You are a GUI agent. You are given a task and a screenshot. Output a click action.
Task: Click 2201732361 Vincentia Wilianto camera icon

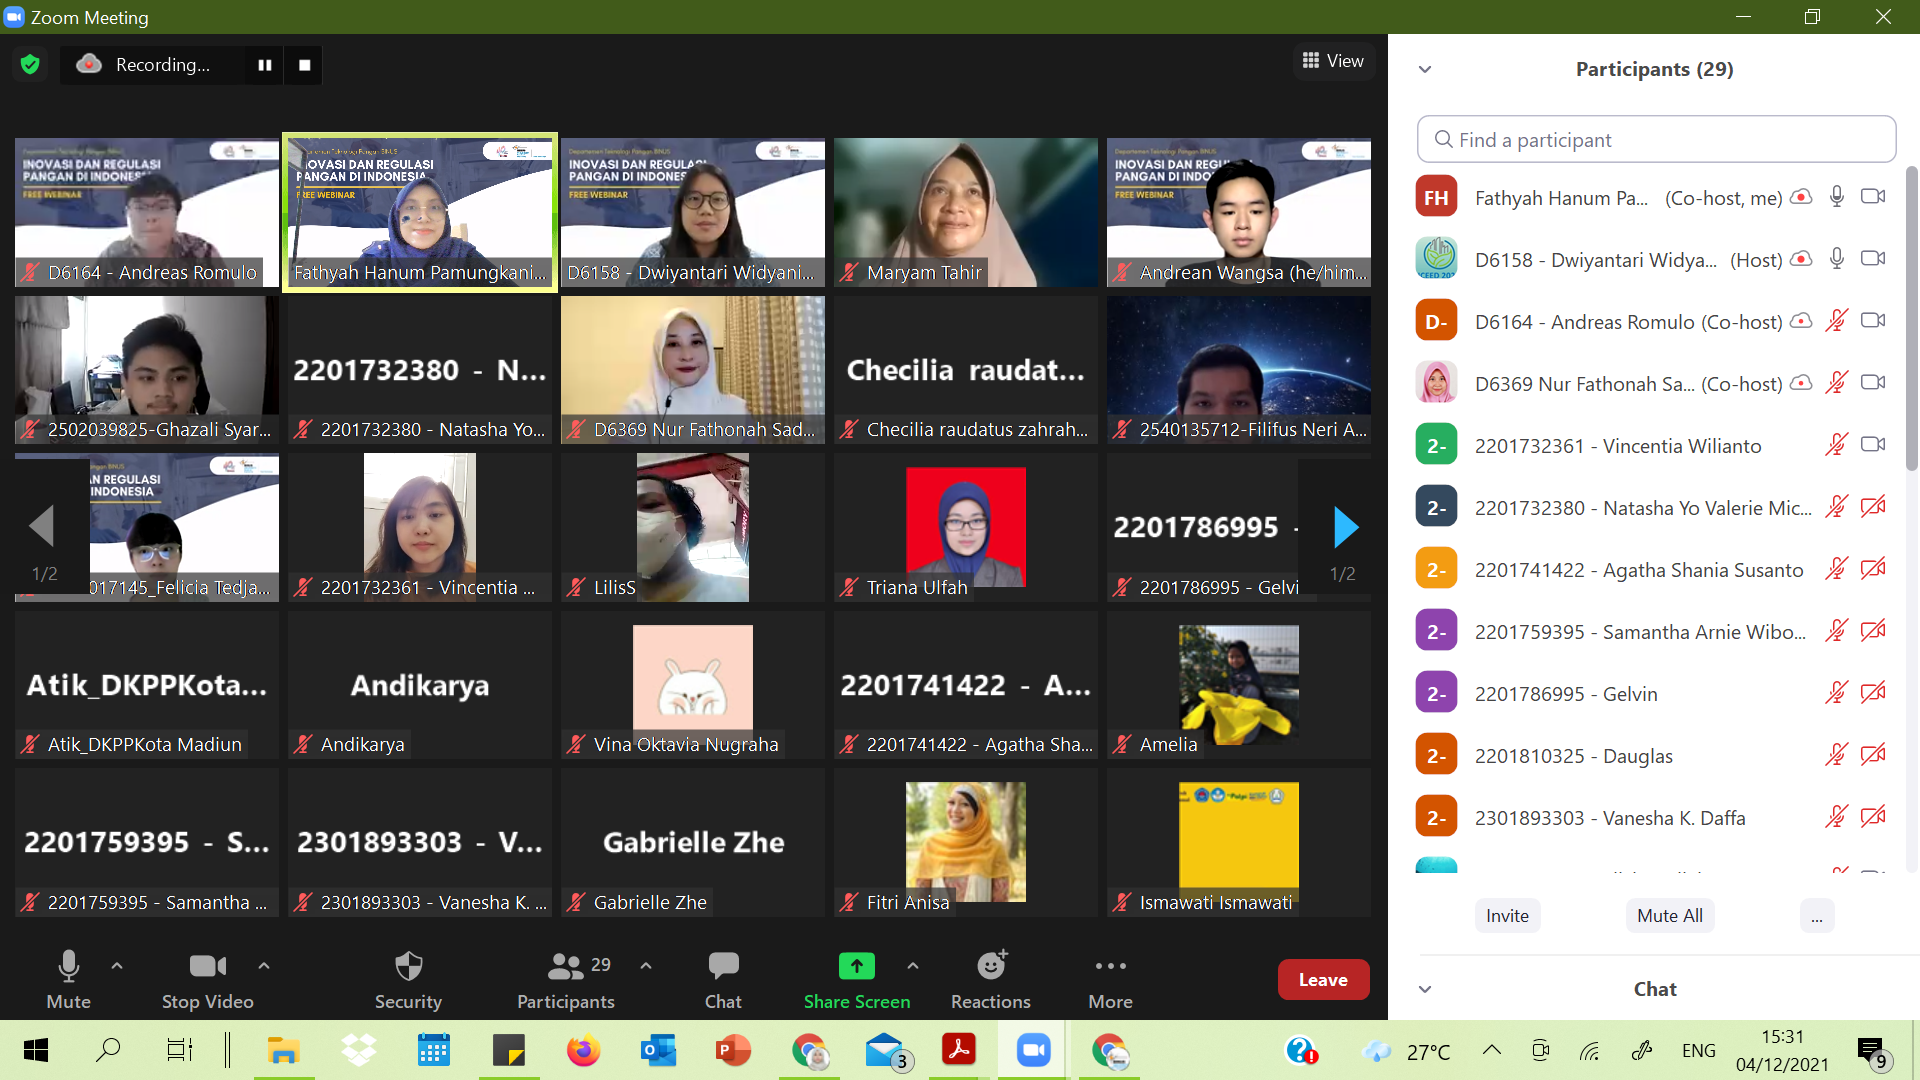(1873, 445)
